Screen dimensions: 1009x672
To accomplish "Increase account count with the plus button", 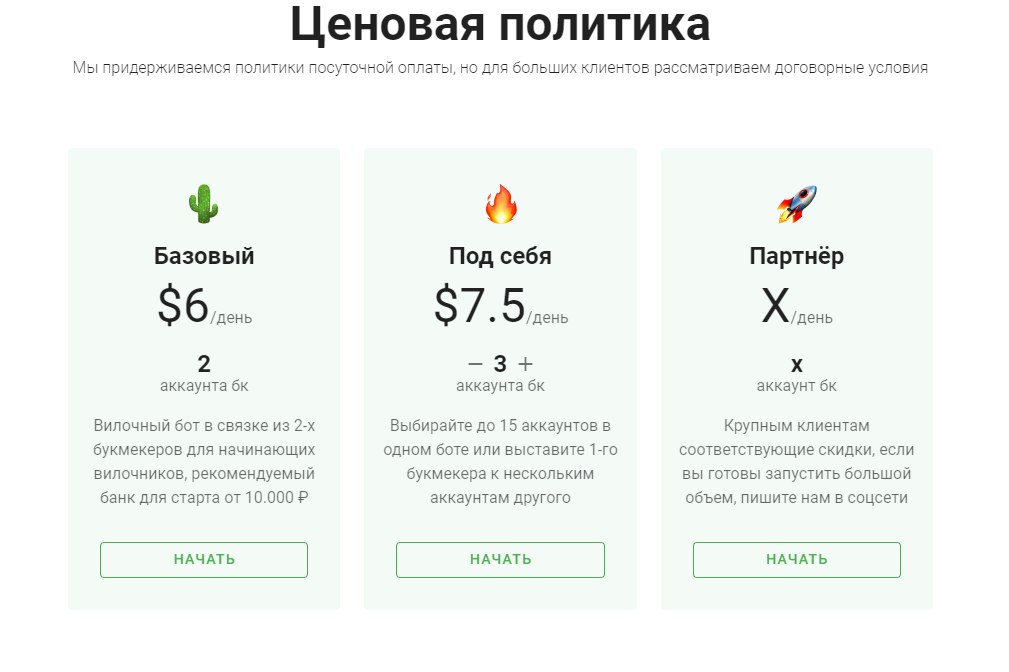I will click(526, 364).
